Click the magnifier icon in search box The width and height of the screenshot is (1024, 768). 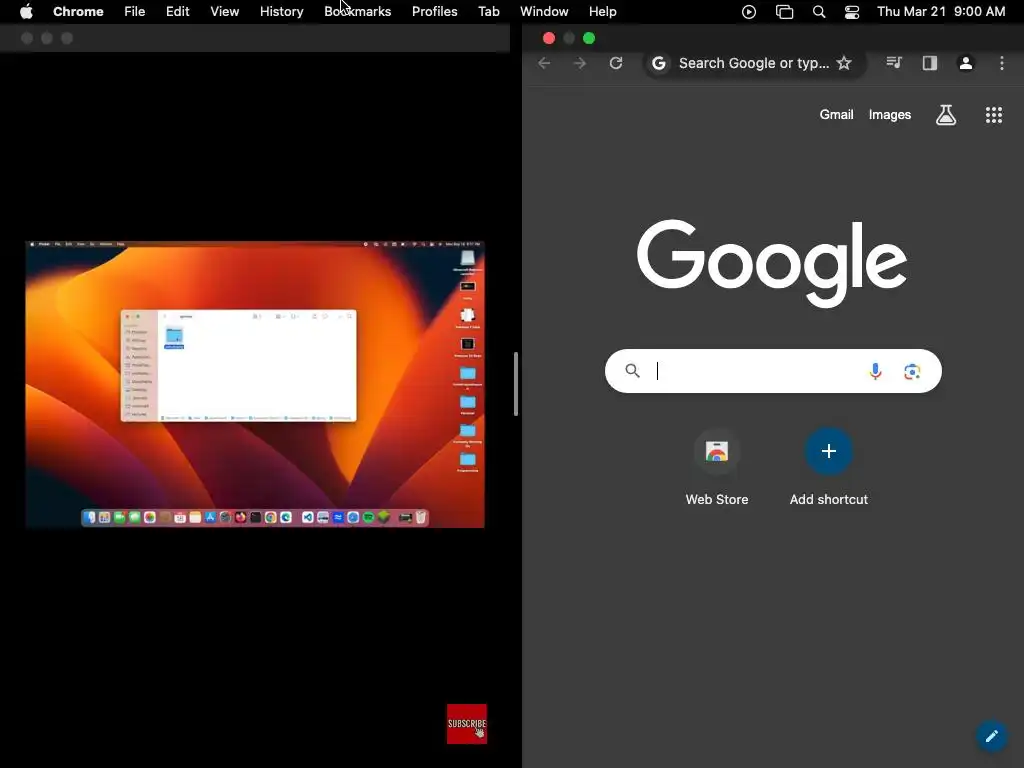pos(632,371)
